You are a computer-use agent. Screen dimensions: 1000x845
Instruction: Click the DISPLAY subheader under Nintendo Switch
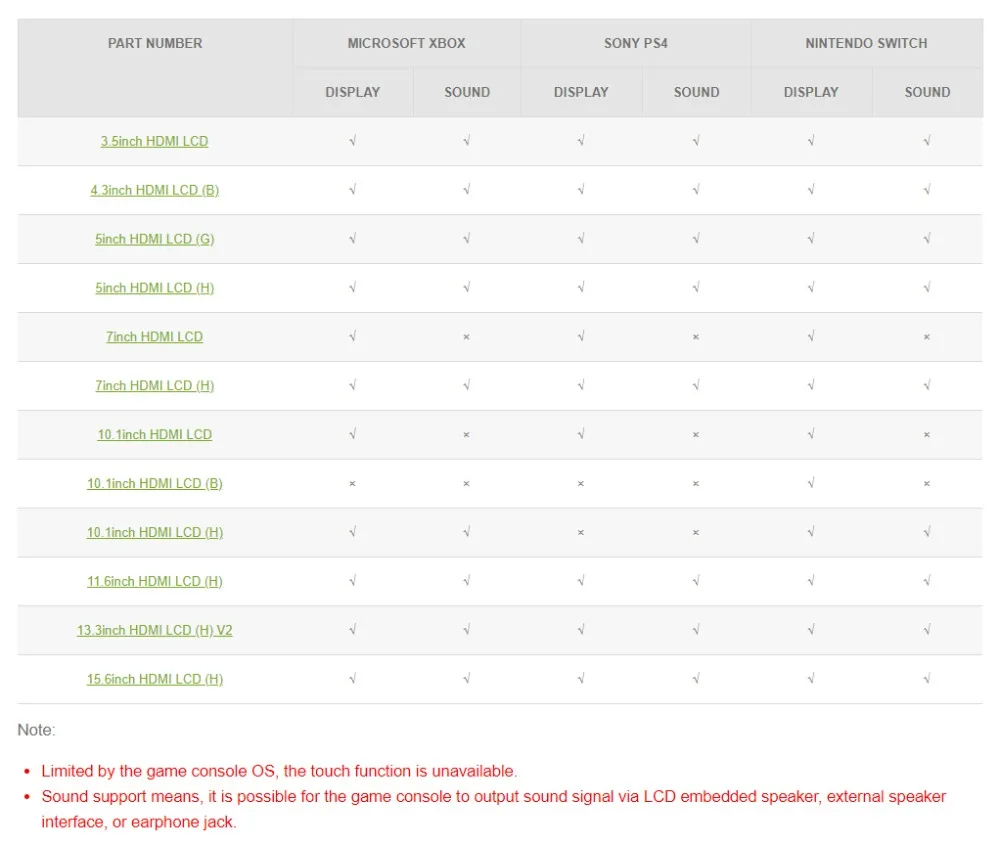[811, 92]
